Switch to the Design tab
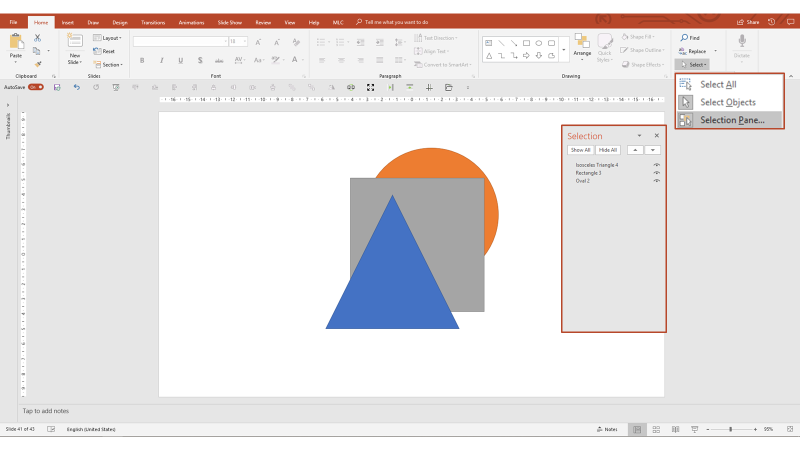This screenshot has height=450, width=800. pos(120,22)
